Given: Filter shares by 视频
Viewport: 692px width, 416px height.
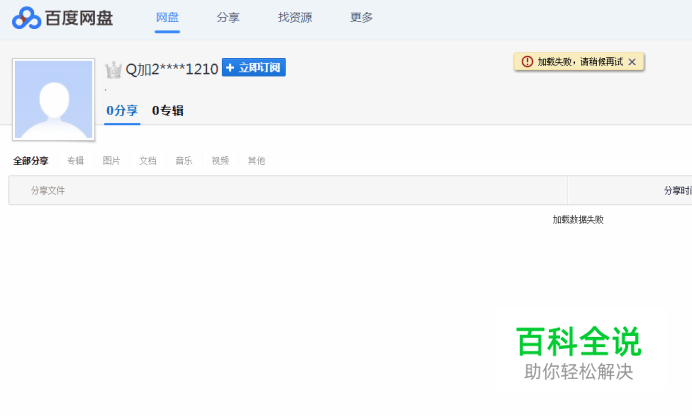Looking at the screenshot, I should pyautogui.click(x=220, y=161).
